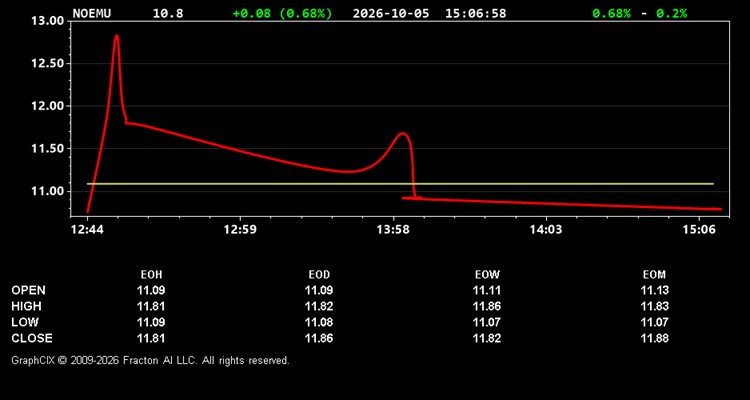The image size is (750, 400).
Task: Select the EOH column header
Action: point(151,275)
